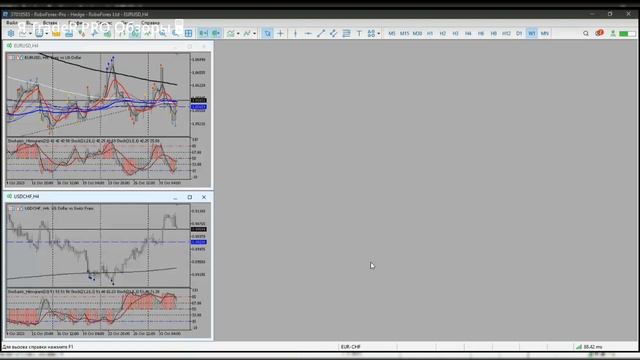Screen dimensions: 640x360
Task: Switch to H6 timeframe
Action: click(481, 33)
